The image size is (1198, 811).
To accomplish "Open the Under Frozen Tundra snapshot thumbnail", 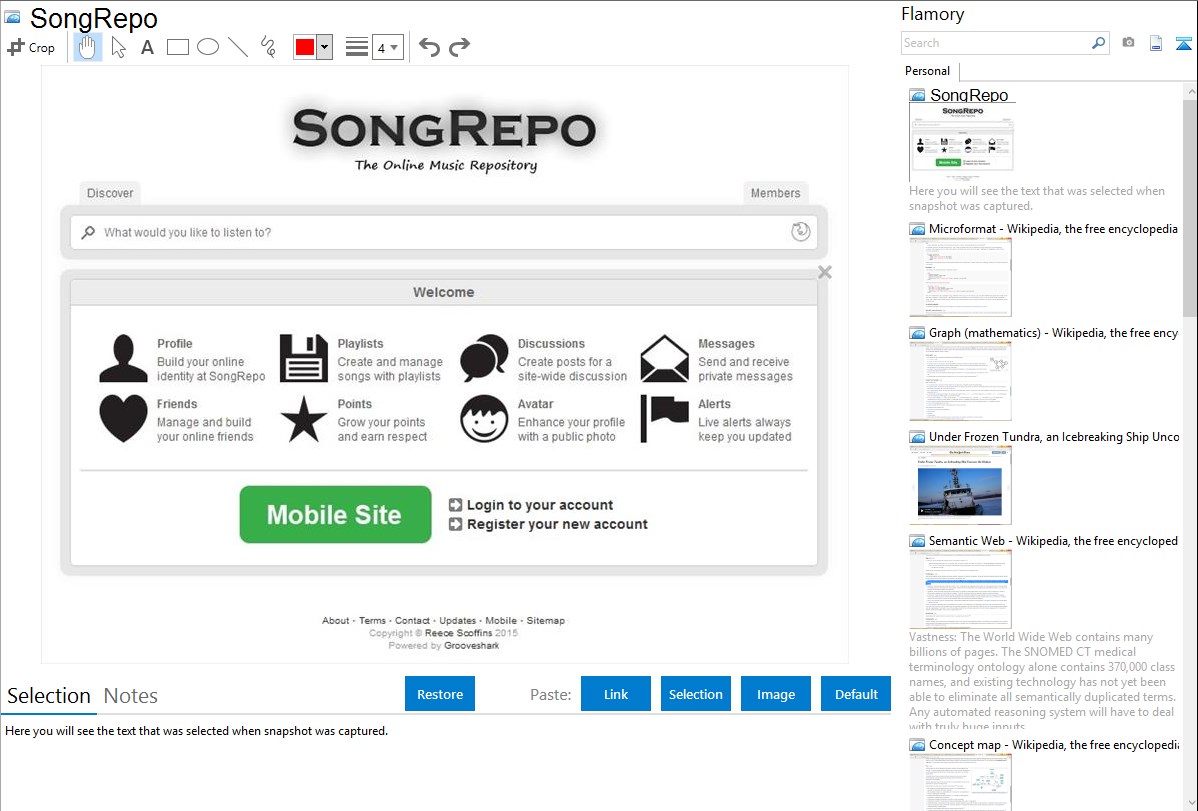I will click(960, 484).
